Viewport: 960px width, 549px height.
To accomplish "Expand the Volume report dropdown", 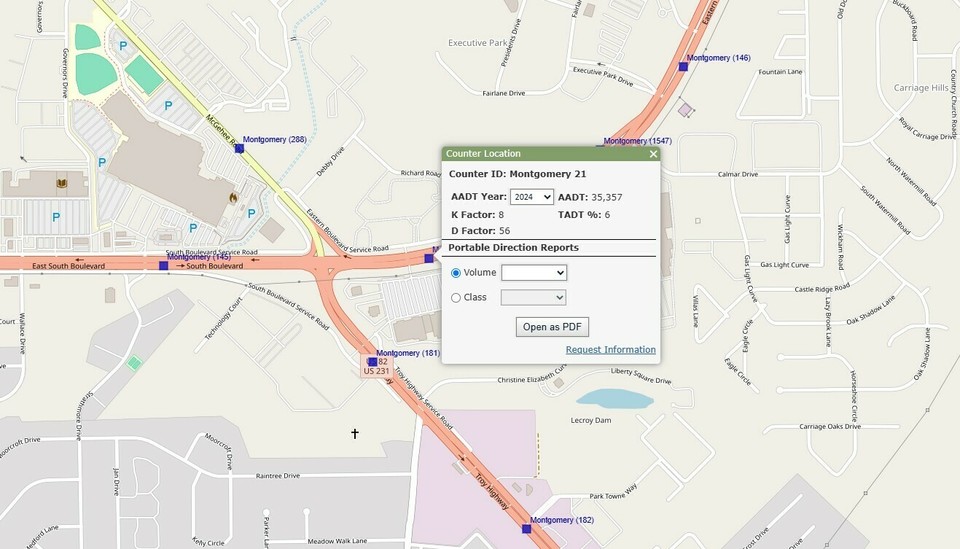I will pos(533,273).
